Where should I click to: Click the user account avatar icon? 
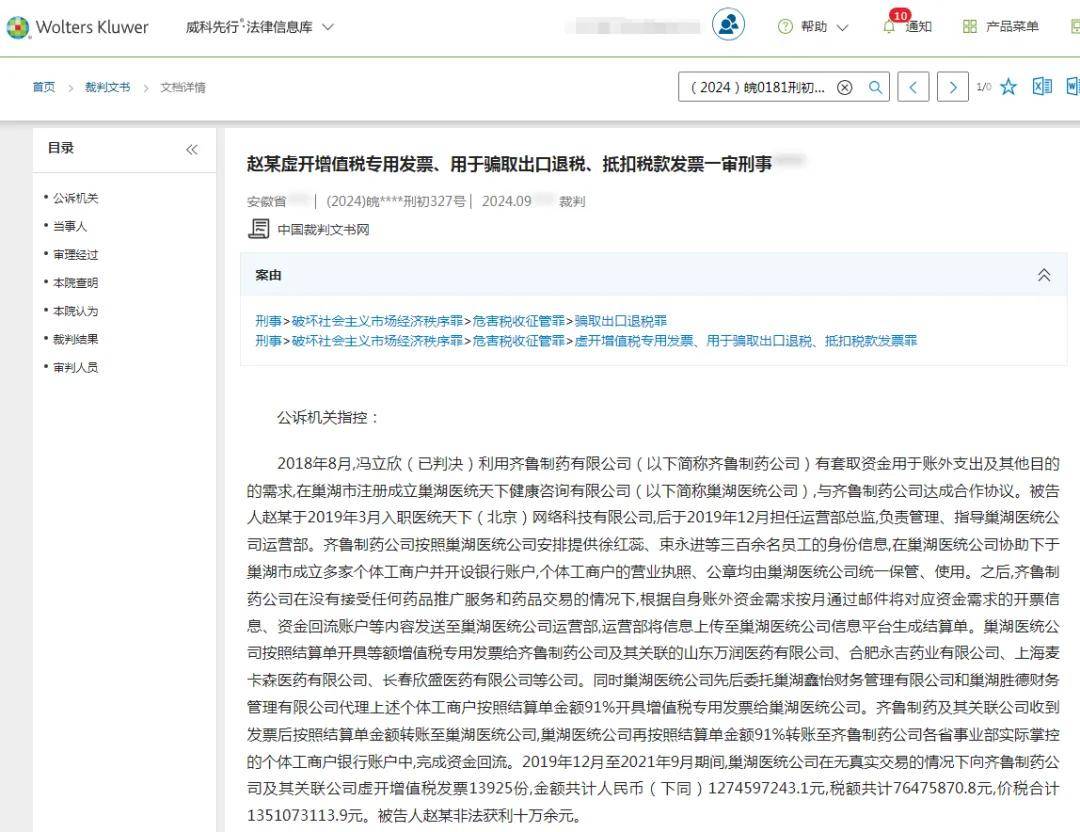click(728, 25)
